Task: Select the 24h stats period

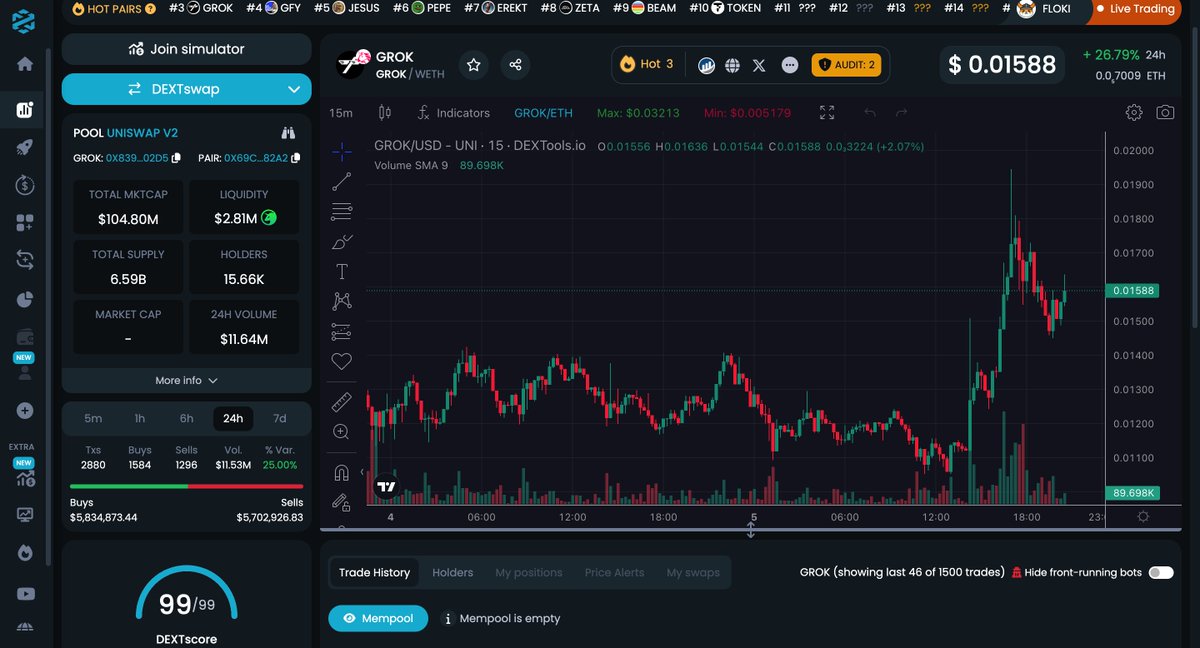Action: [x=233, y=418]
